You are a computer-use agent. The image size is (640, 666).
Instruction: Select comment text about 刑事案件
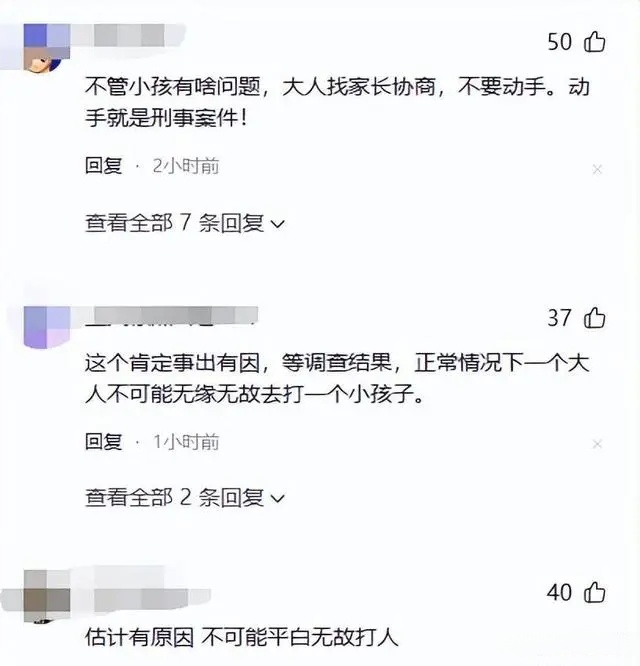337,102
